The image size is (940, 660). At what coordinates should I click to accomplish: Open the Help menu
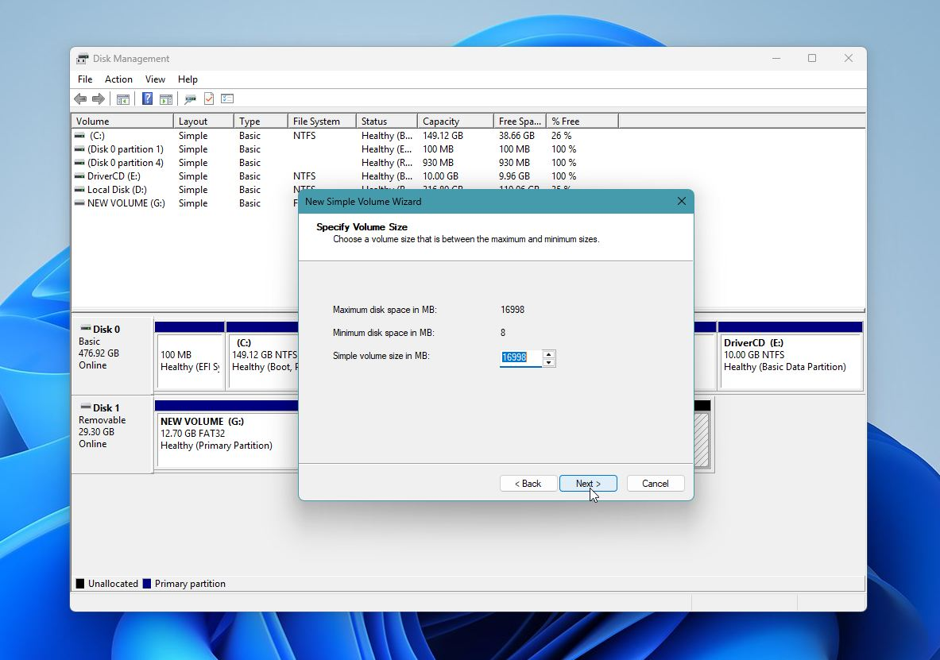pyautogui.click(x=188, y=79)
